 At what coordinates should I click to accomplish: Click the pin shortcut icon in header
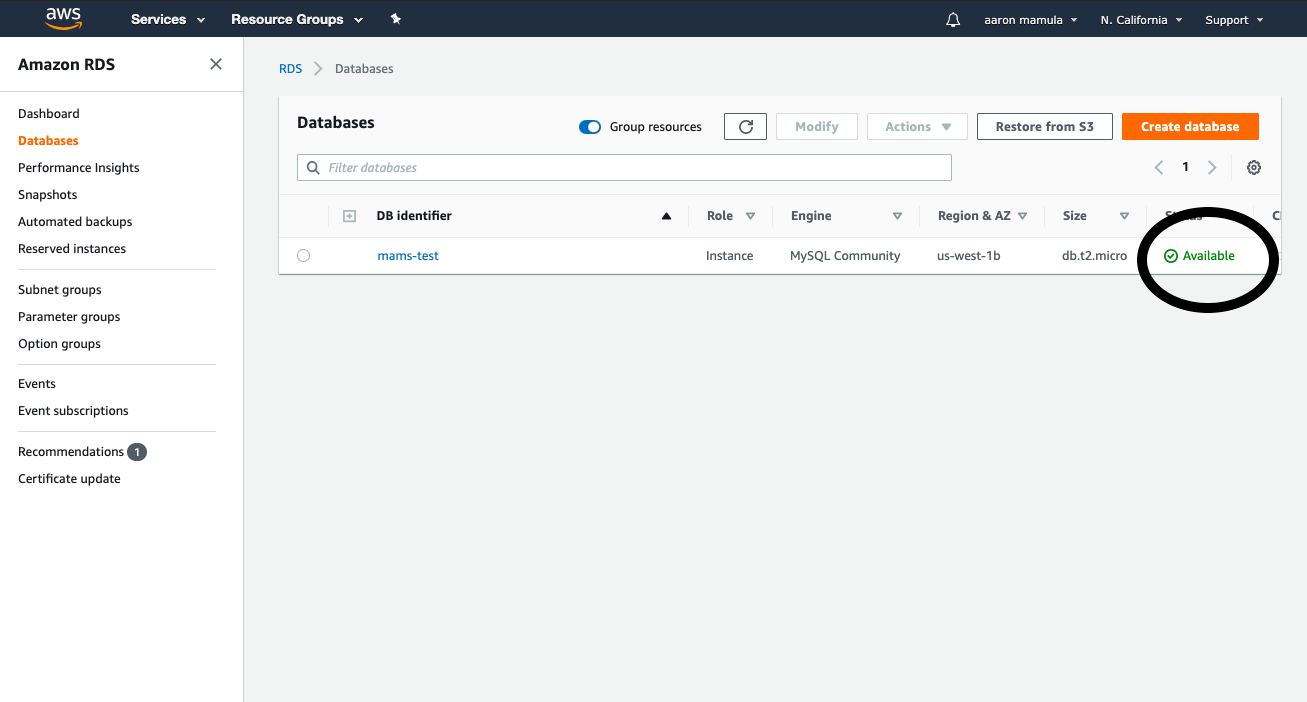pyautogui.click(x=395, y=19)
